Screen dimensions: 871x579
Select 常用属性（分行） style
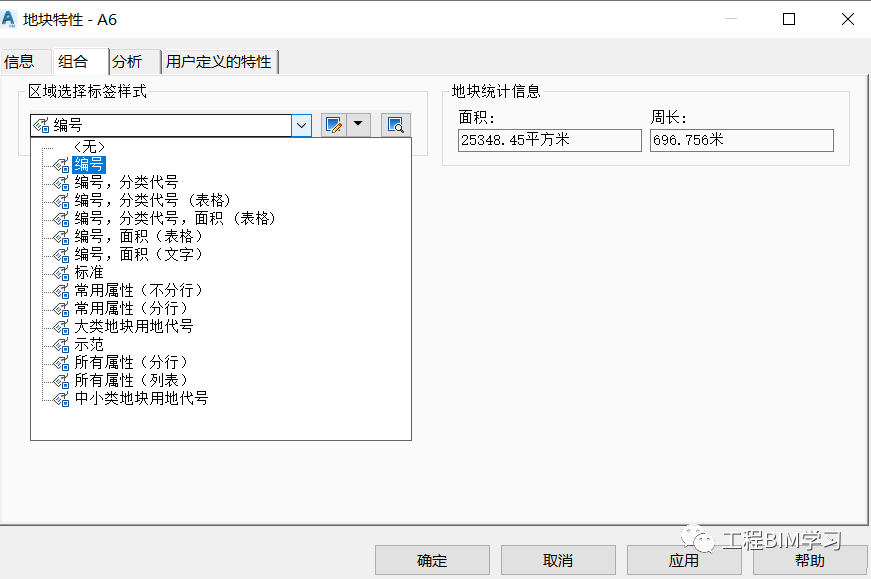[132, 308]
